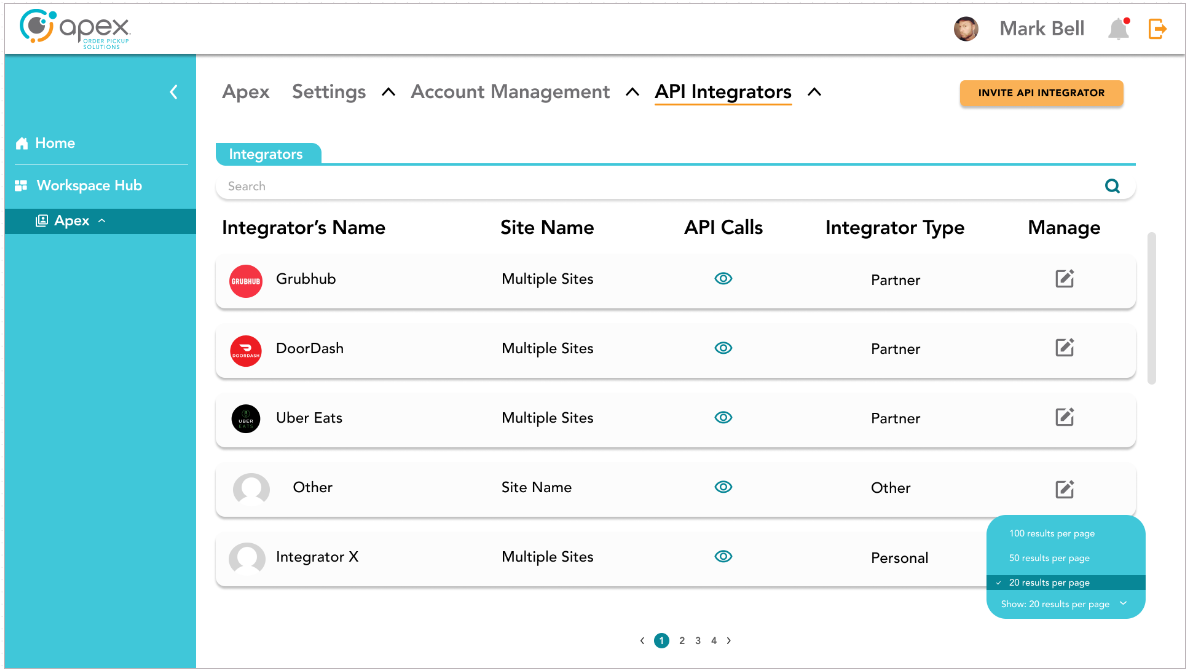The width and height of the screenshot is (1189, 672).
Task: Collapse sidebar with the left chevron
Action: point(174,92)
